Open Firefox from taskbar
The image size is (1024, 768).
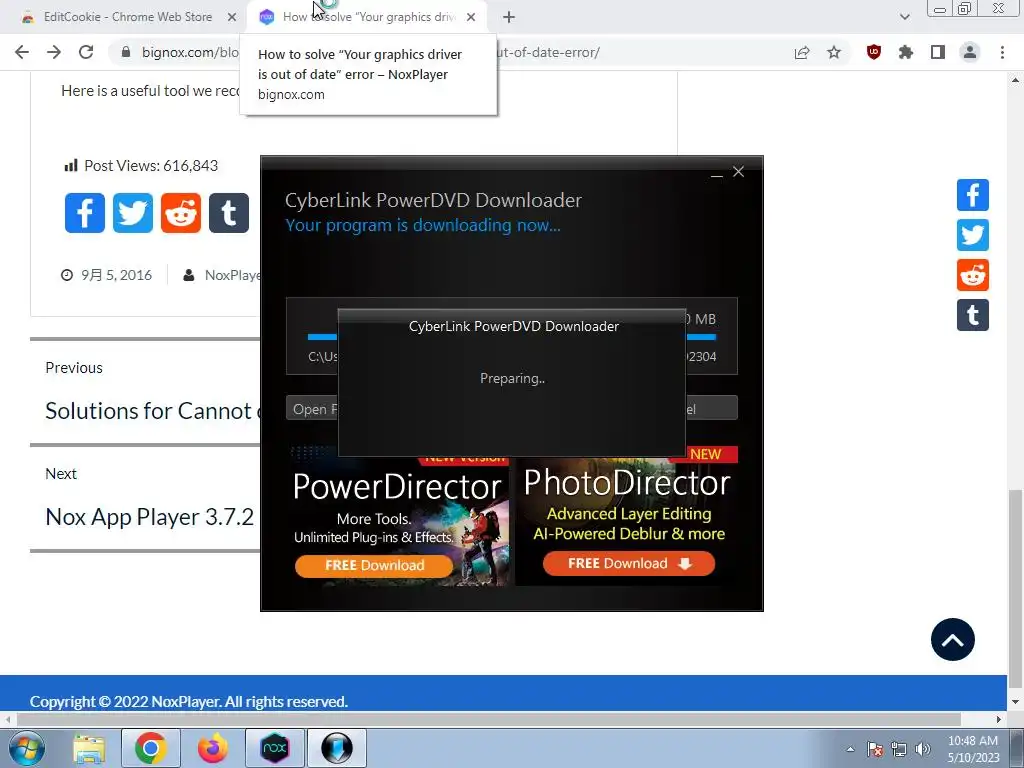212,748
